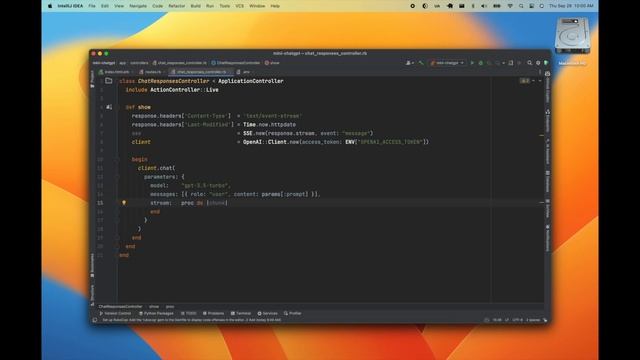Open IDE settings gear icon
This screenshot has width=640, height=360.
coord(538,63)
